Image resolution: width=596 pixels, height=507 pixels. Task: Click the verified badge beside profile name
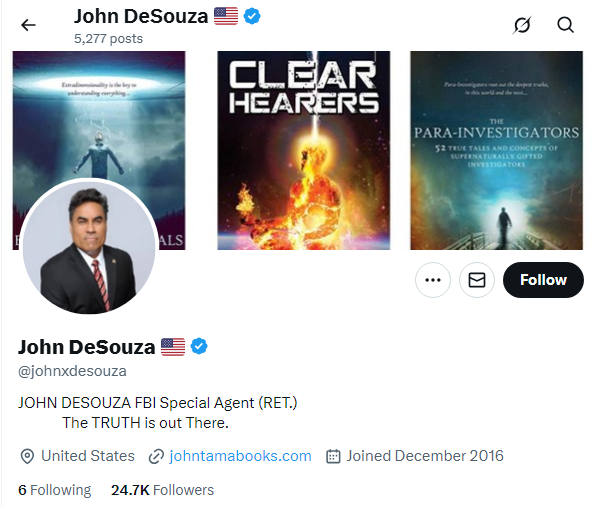click(x=199, y=347)
